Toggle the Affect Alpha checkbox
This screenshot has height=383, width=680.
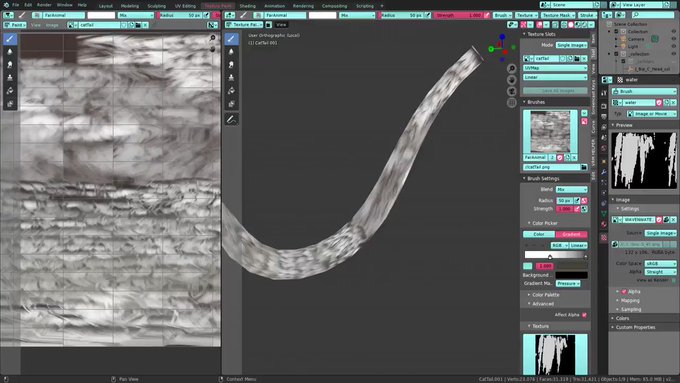click(x=584, y=315)
